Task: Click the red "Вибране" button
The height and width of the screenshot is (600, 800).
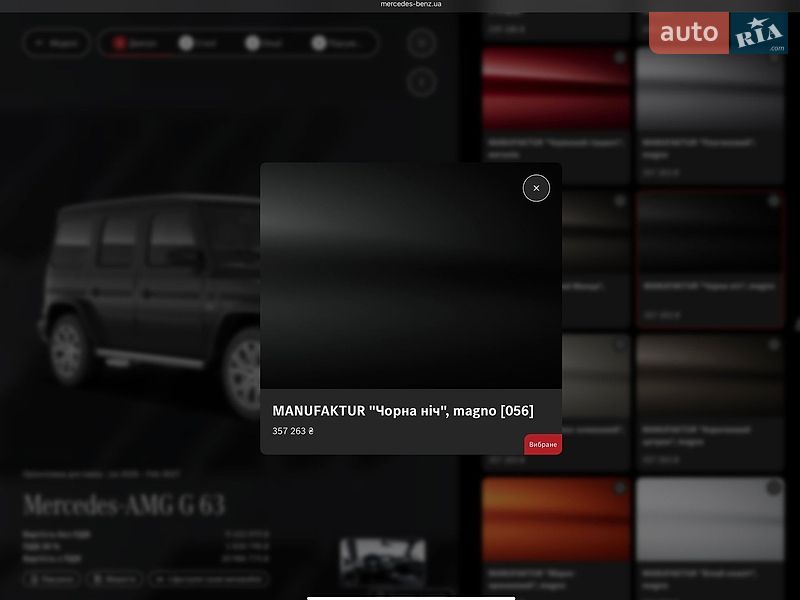Action: [x=543, y=444]
